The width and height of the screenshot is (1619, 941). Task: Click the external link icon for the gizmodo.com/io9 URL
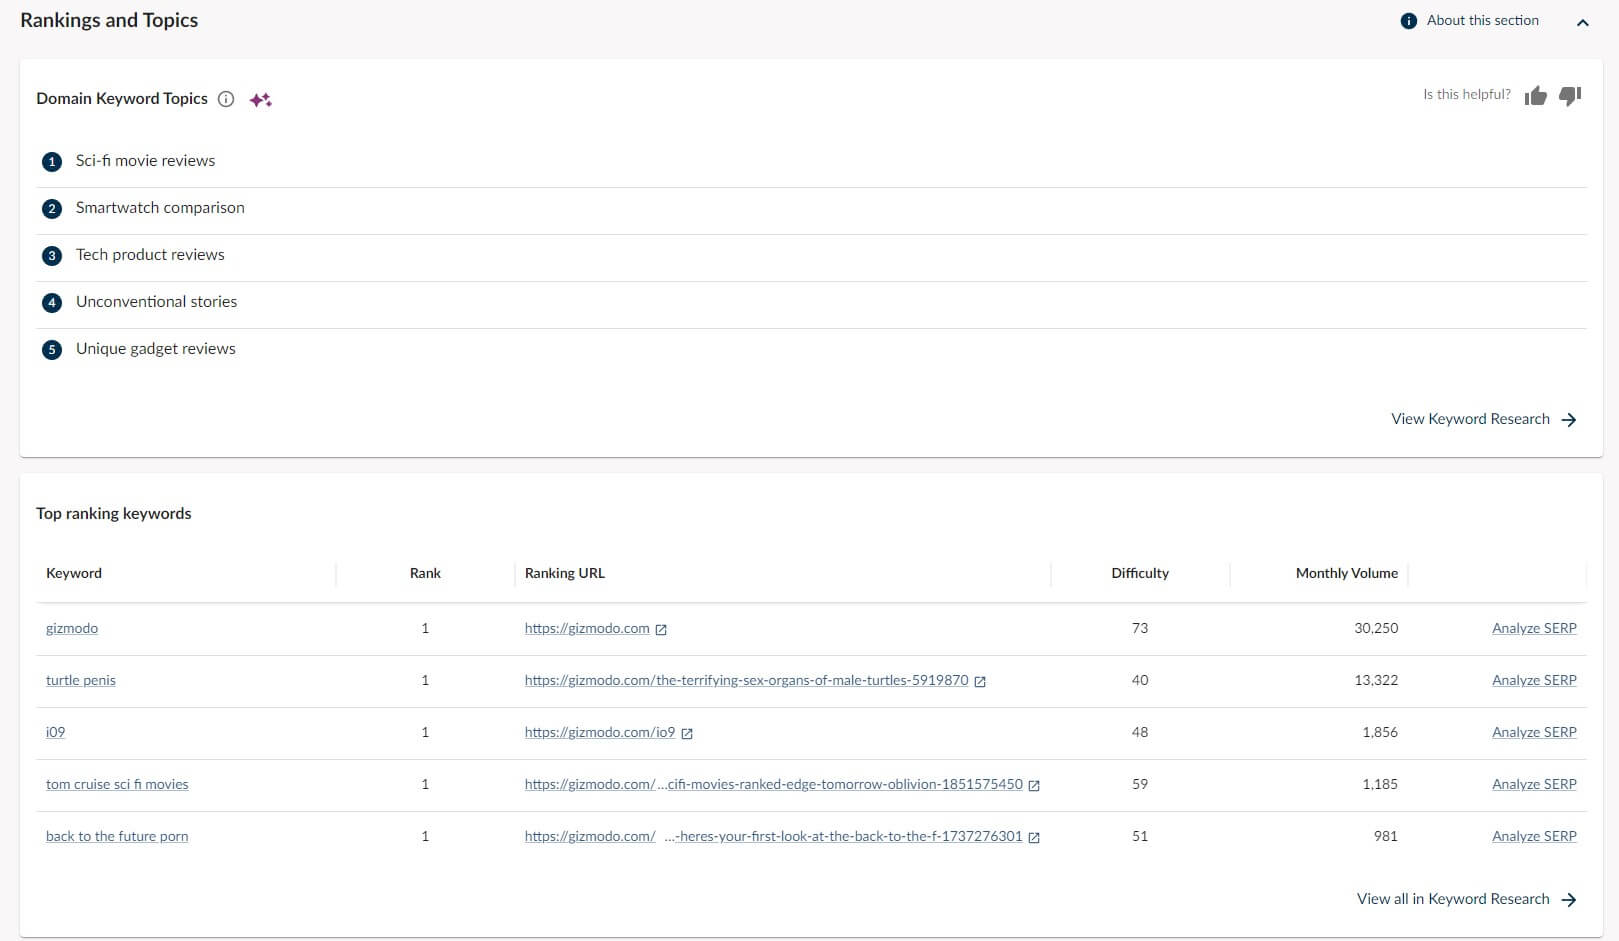(686, 733)
